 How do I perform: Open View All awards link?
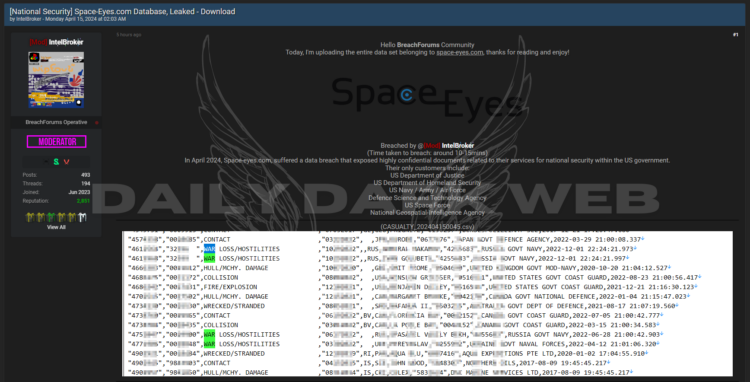tap(56, 227)
